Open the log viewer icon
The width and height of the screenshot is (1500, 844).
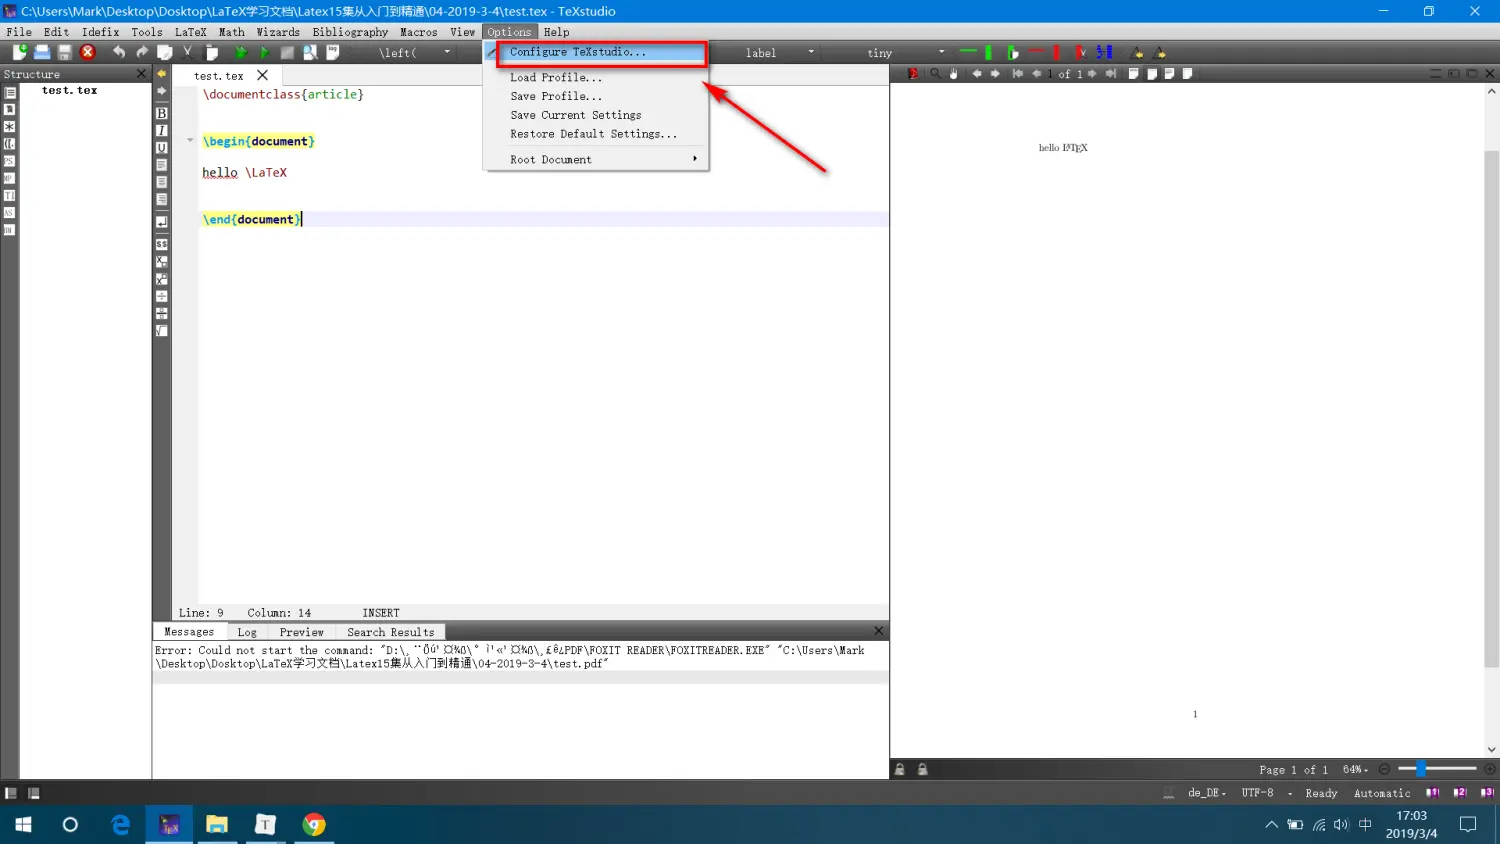coord(333,52)
